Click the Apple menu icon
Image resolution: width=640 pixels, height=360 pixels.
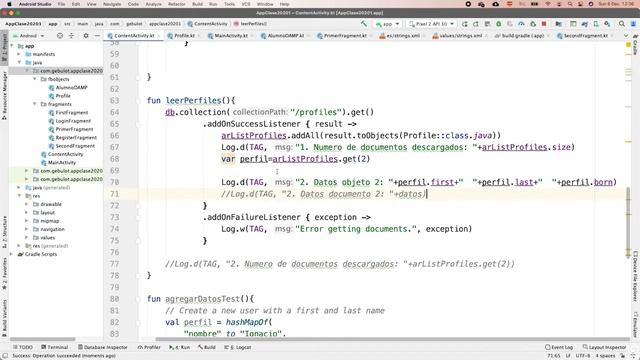pyautogui.click(x=9, y=4)
